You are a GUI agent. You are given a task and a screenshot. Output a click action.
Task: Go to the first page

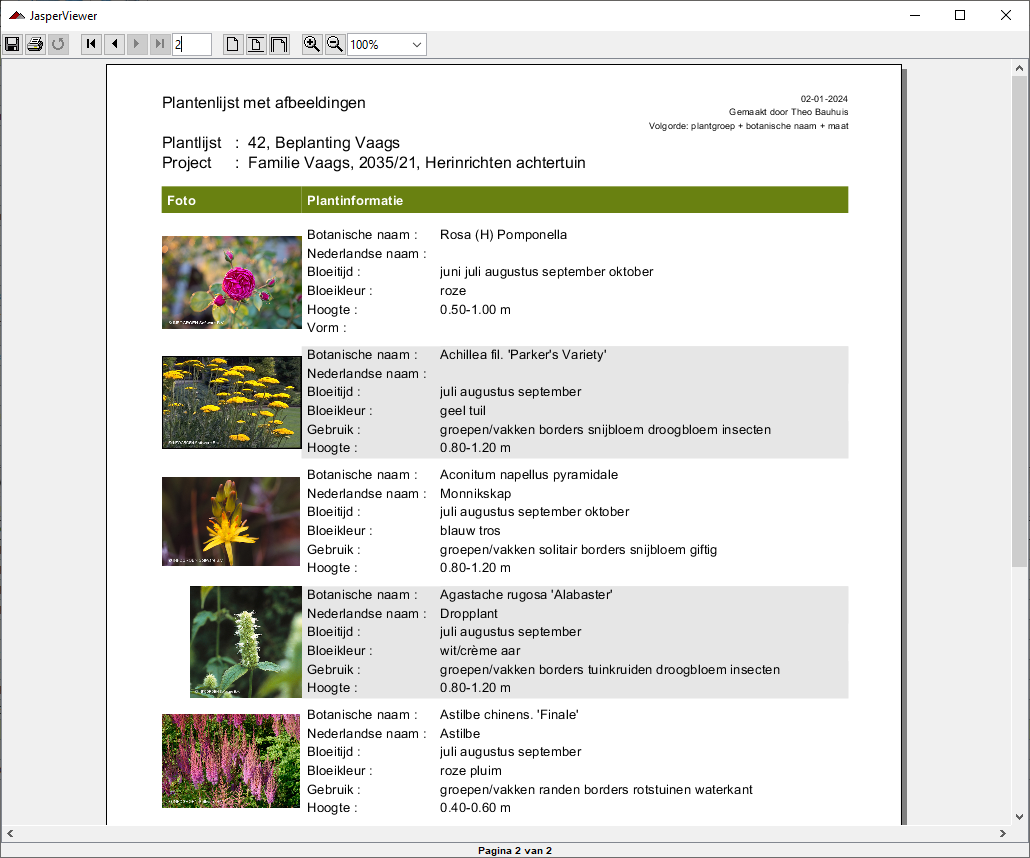91,44
